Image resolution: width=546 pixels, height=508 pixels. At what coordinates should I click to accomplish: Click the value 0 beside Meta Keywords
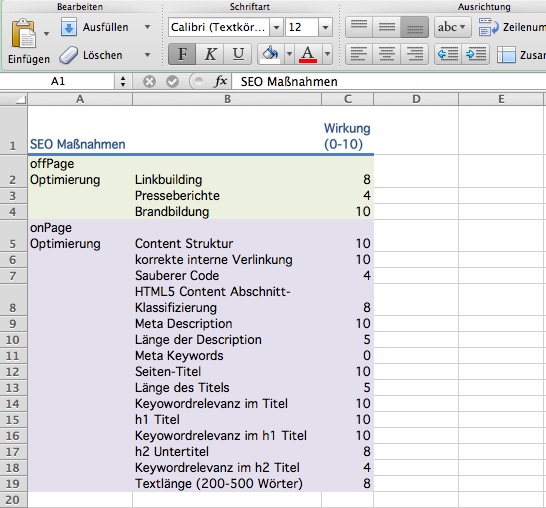(348, 356)
